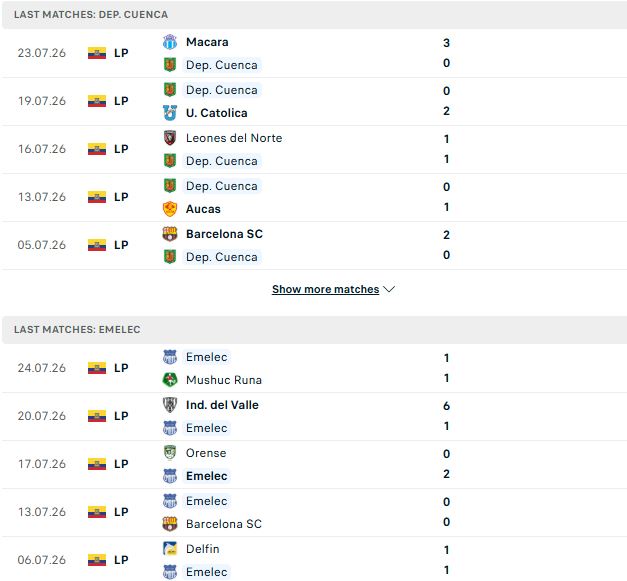Screen dimensions: 627x581
Task: Click the Delfin team crest icon
Action: 170,549
